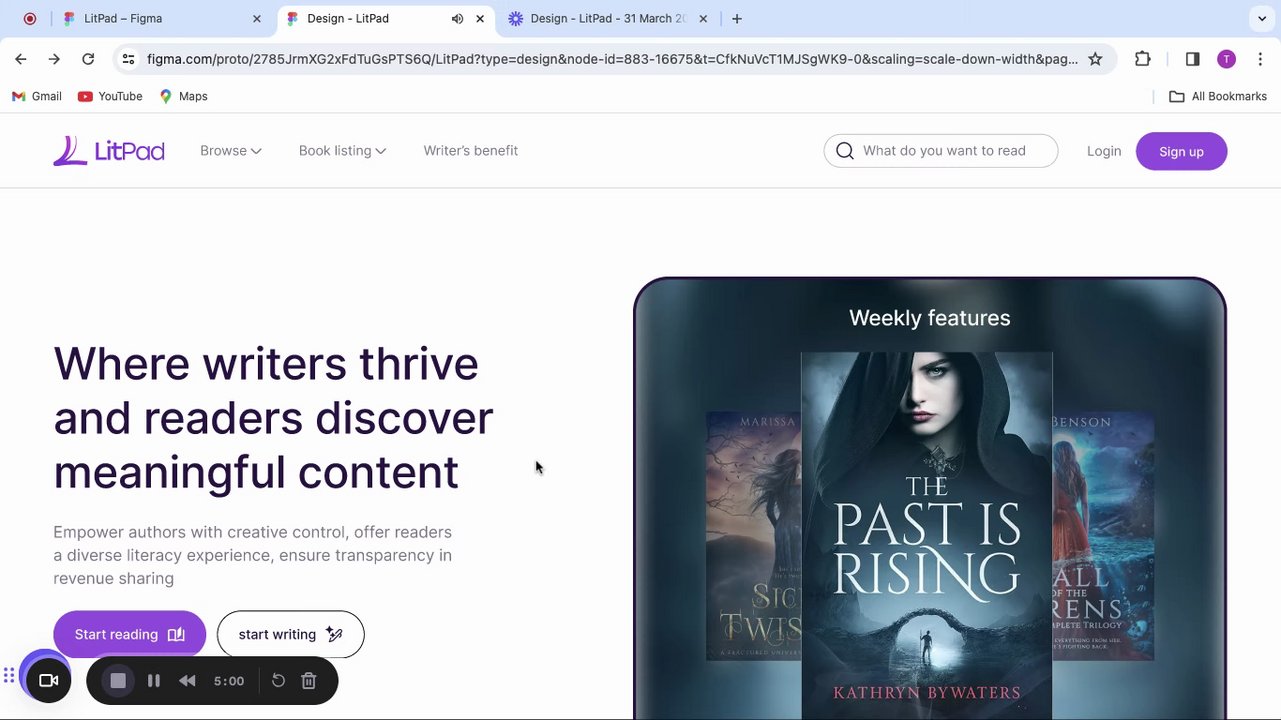Open the Chrome three-dot menu

coord(1260,59)
